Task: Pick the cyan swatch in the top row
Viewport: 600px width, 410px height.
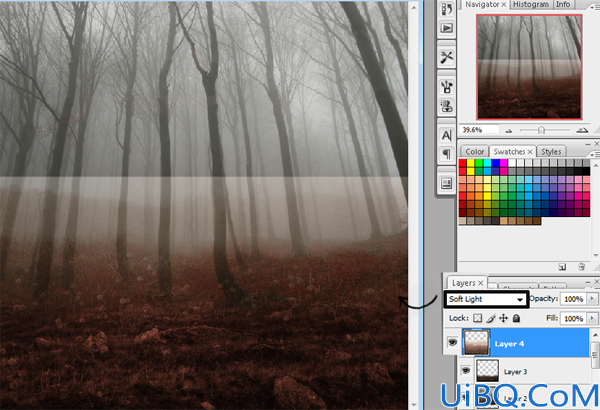Action: [x=487, y=163]
